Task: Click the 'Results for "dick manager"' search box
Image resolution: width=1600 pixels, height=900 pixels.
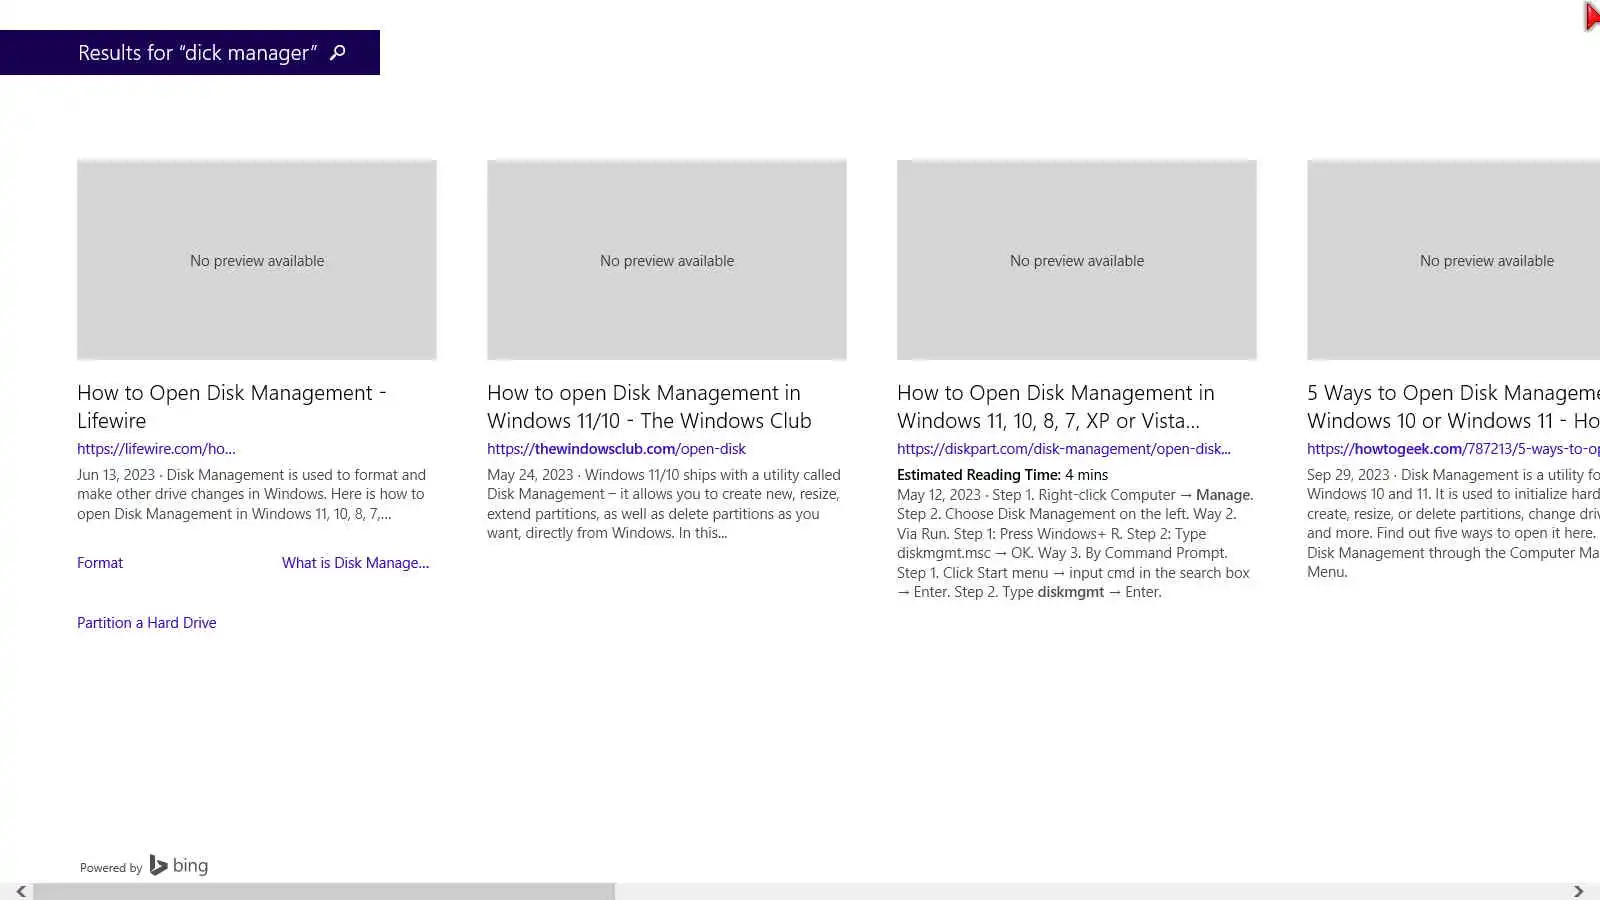Action: coord(190,52)
